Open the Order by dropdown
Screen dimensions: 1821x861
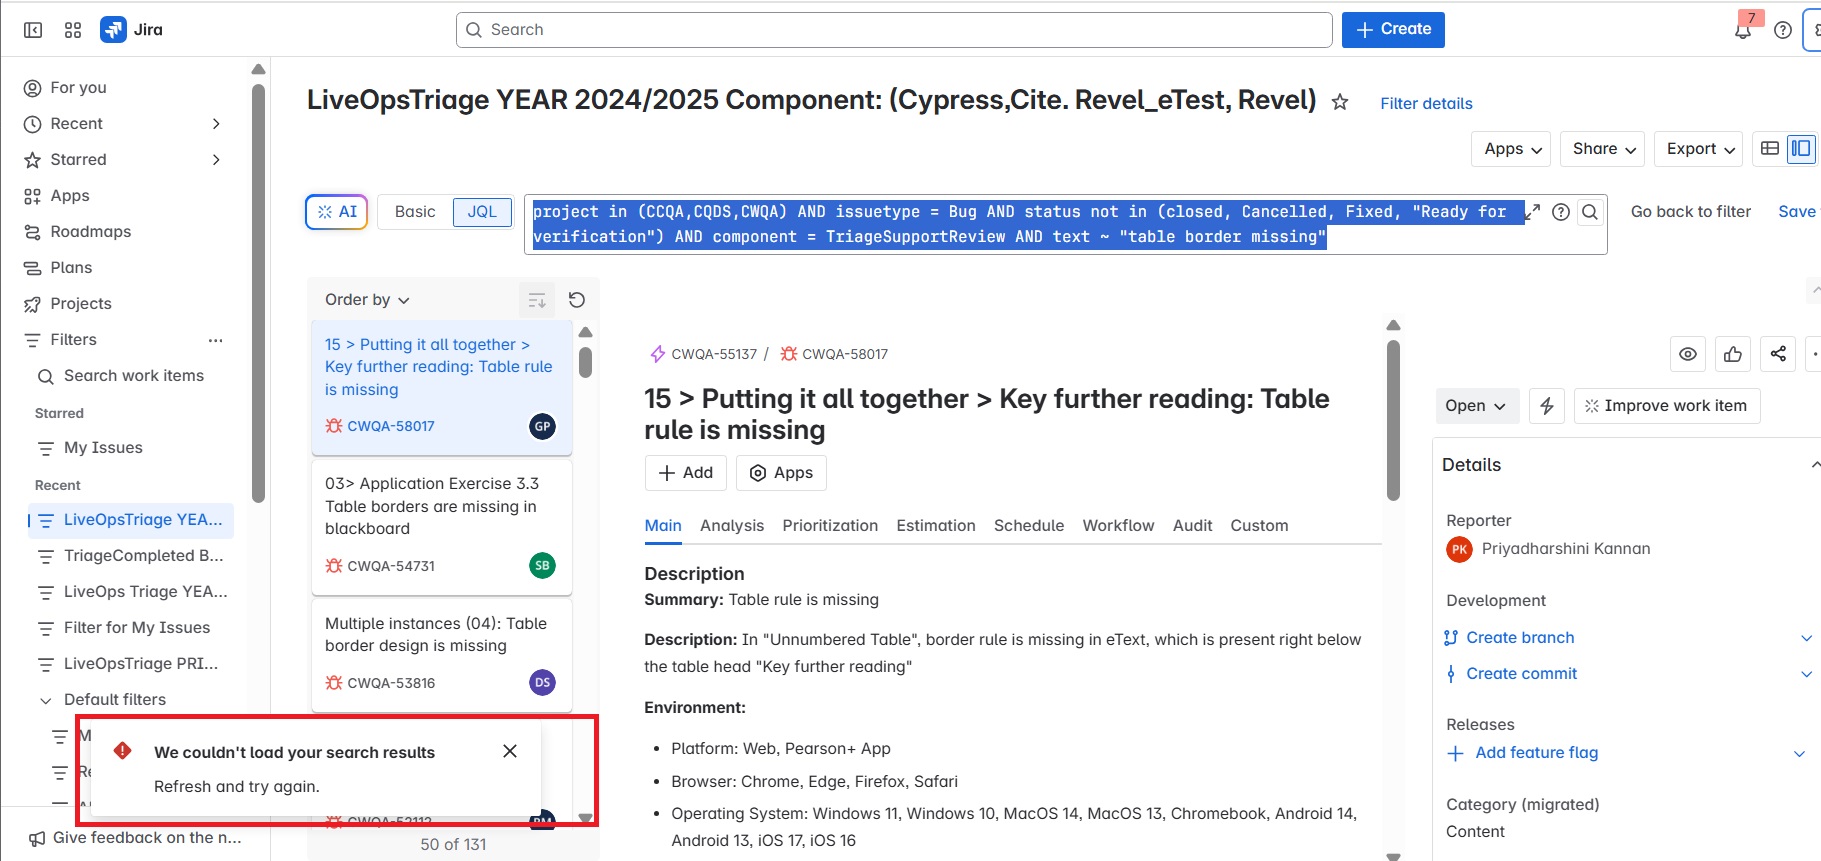tap(367, 299)
